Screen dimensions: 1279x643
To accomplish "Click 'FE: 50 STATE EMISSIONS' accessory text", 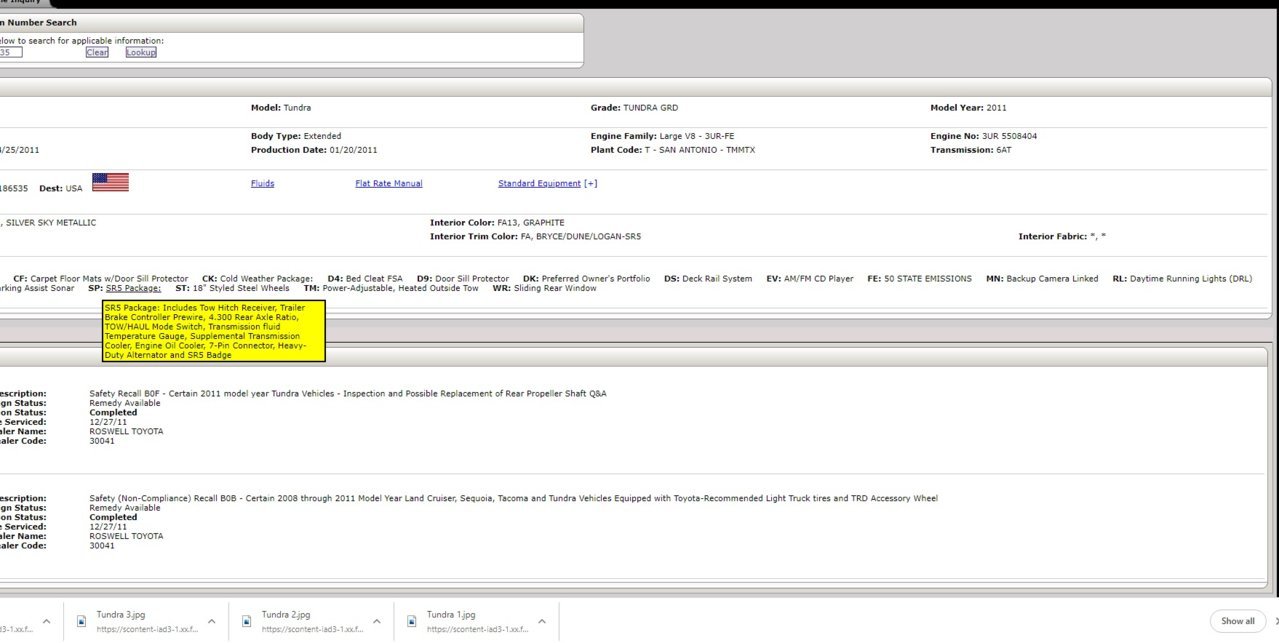I will [919, 279].
